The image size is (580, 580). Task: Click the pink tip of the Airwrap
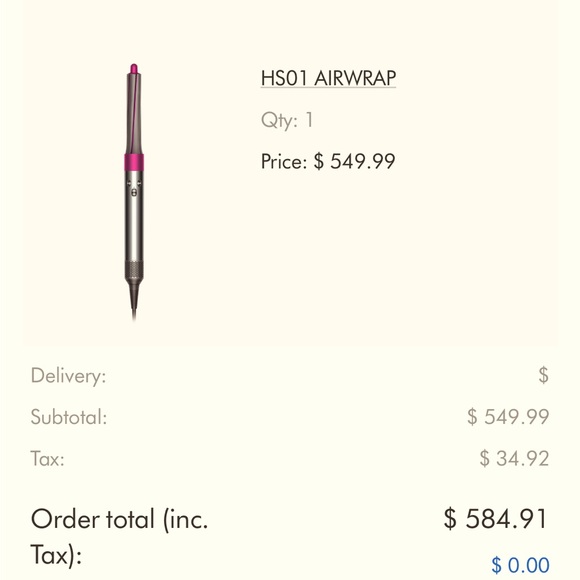(x=134, y=69)
